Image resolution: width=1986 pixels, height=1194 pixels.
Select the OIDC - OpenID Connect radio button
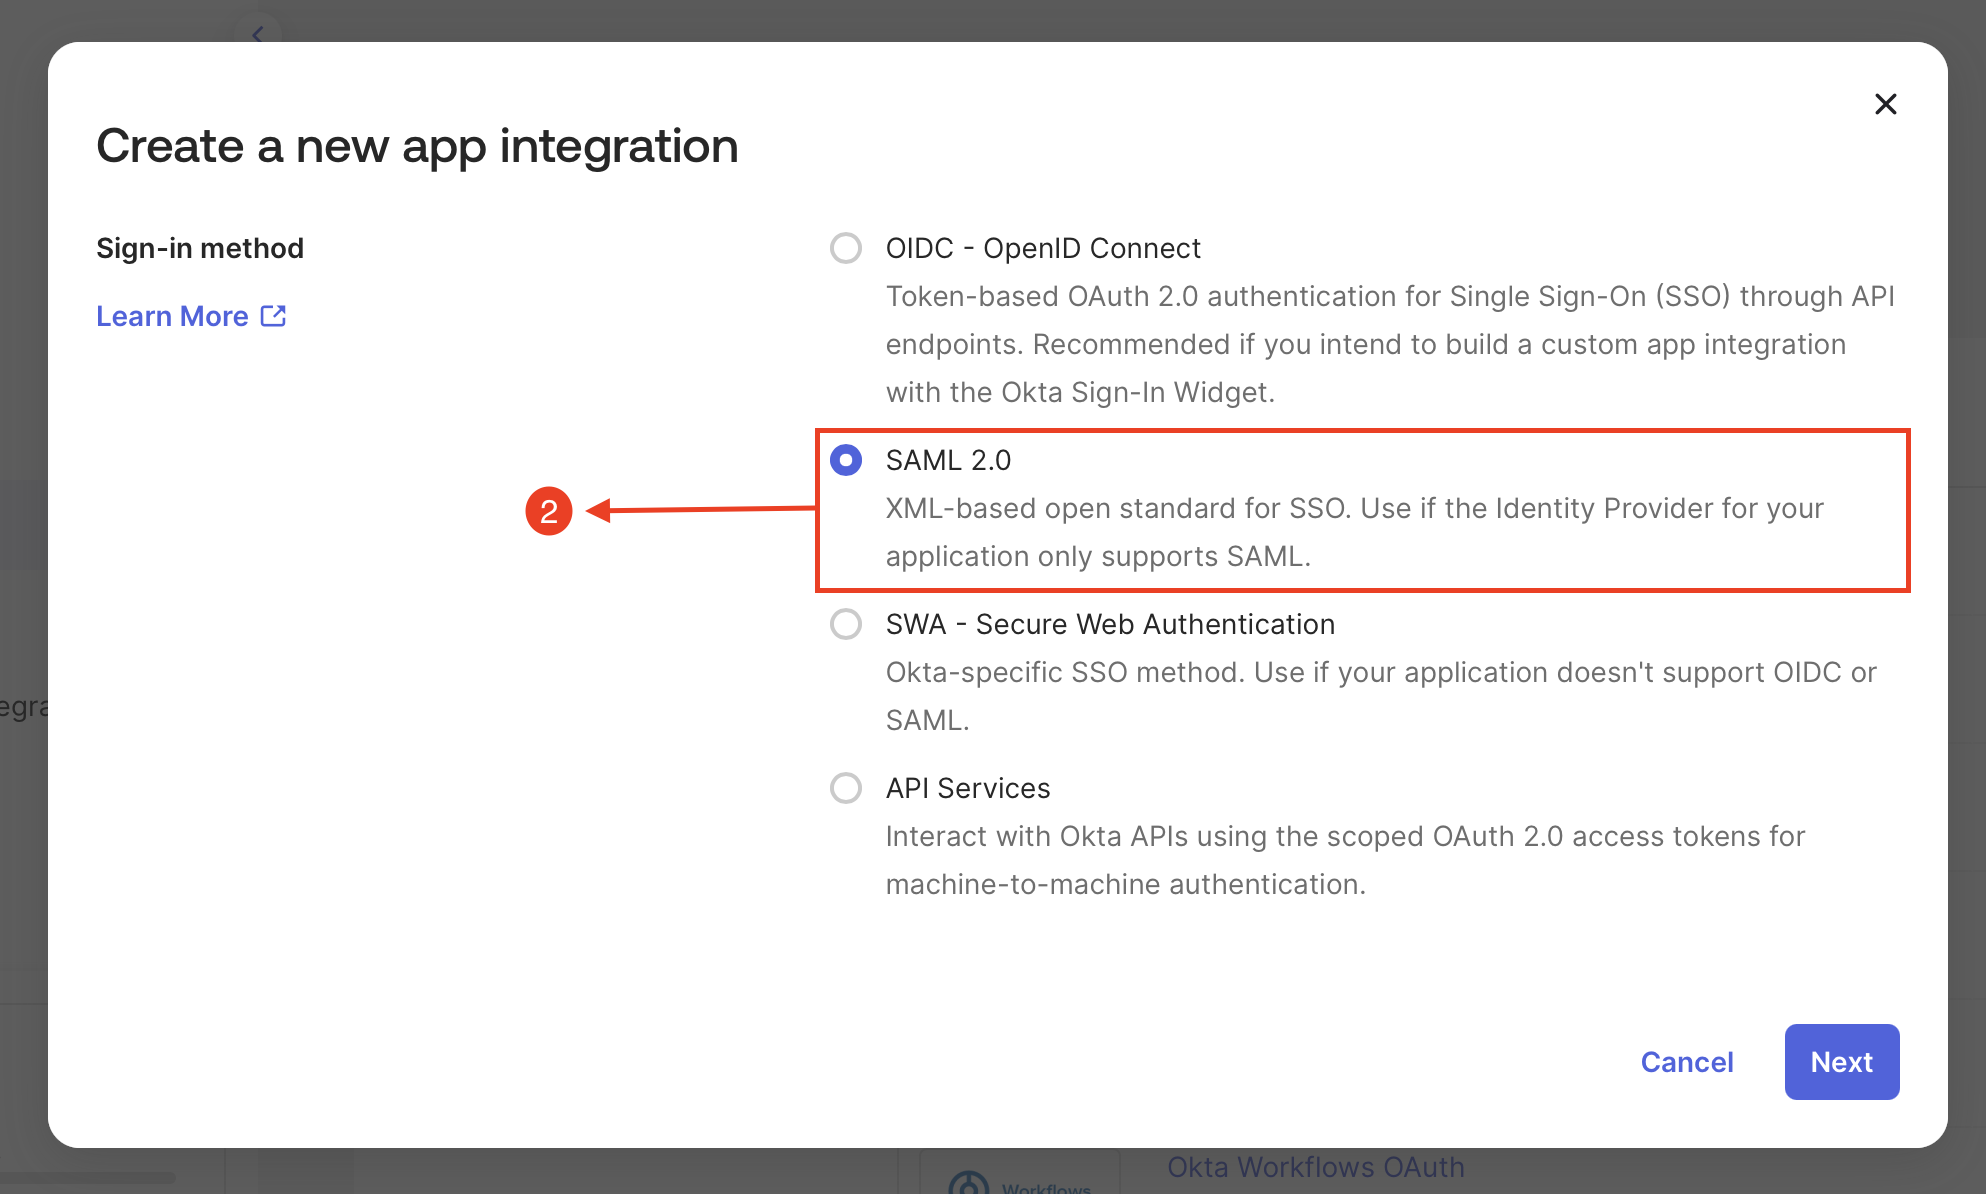click(846, 248)
